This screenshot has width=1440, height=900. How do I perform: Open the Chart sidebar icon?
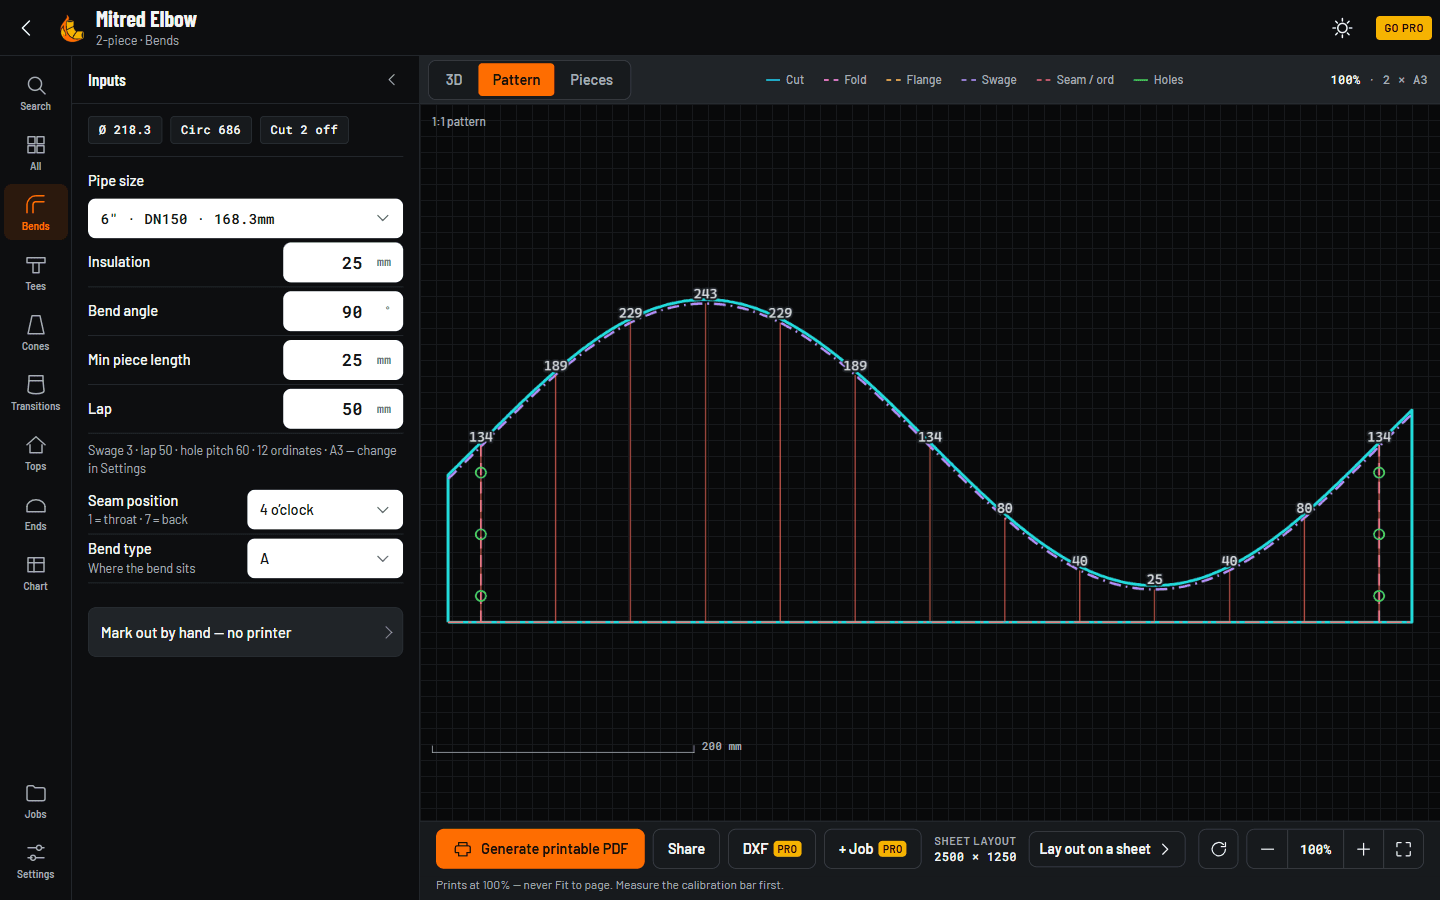[36, 573]
